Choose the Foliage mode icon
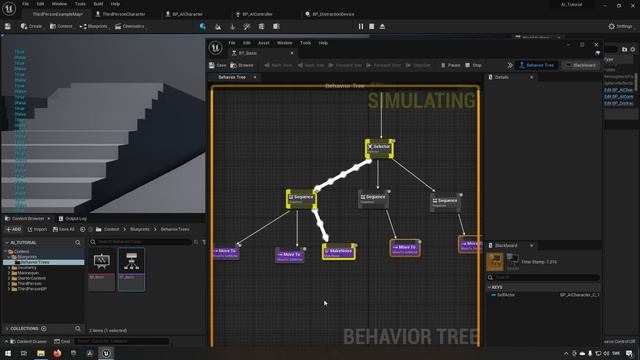640x360 pixels. [233, 27]
